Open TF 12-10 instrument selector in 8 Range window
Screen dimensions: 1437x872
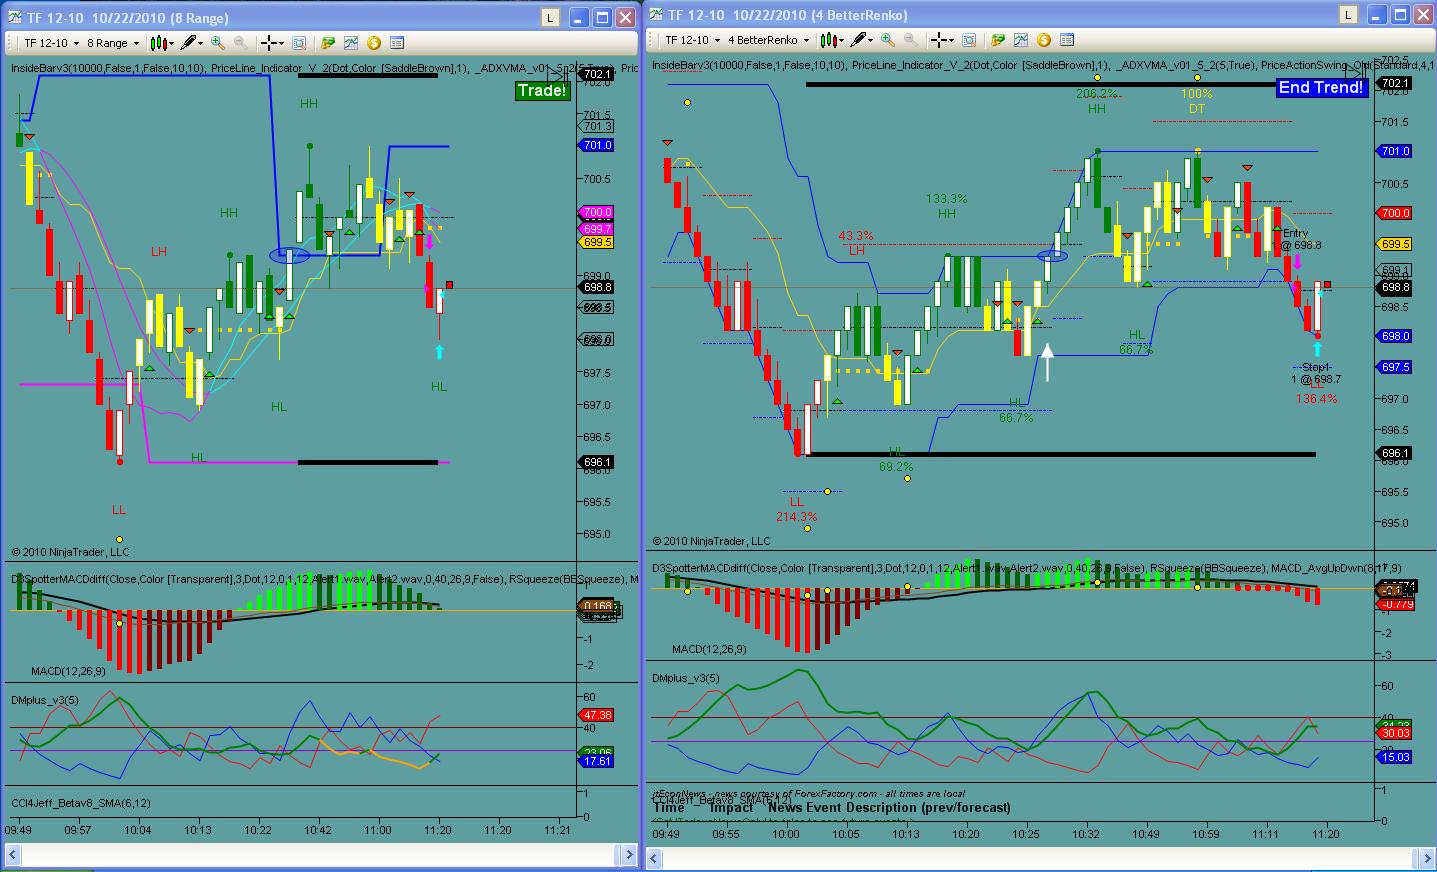(x=50, y=43)
